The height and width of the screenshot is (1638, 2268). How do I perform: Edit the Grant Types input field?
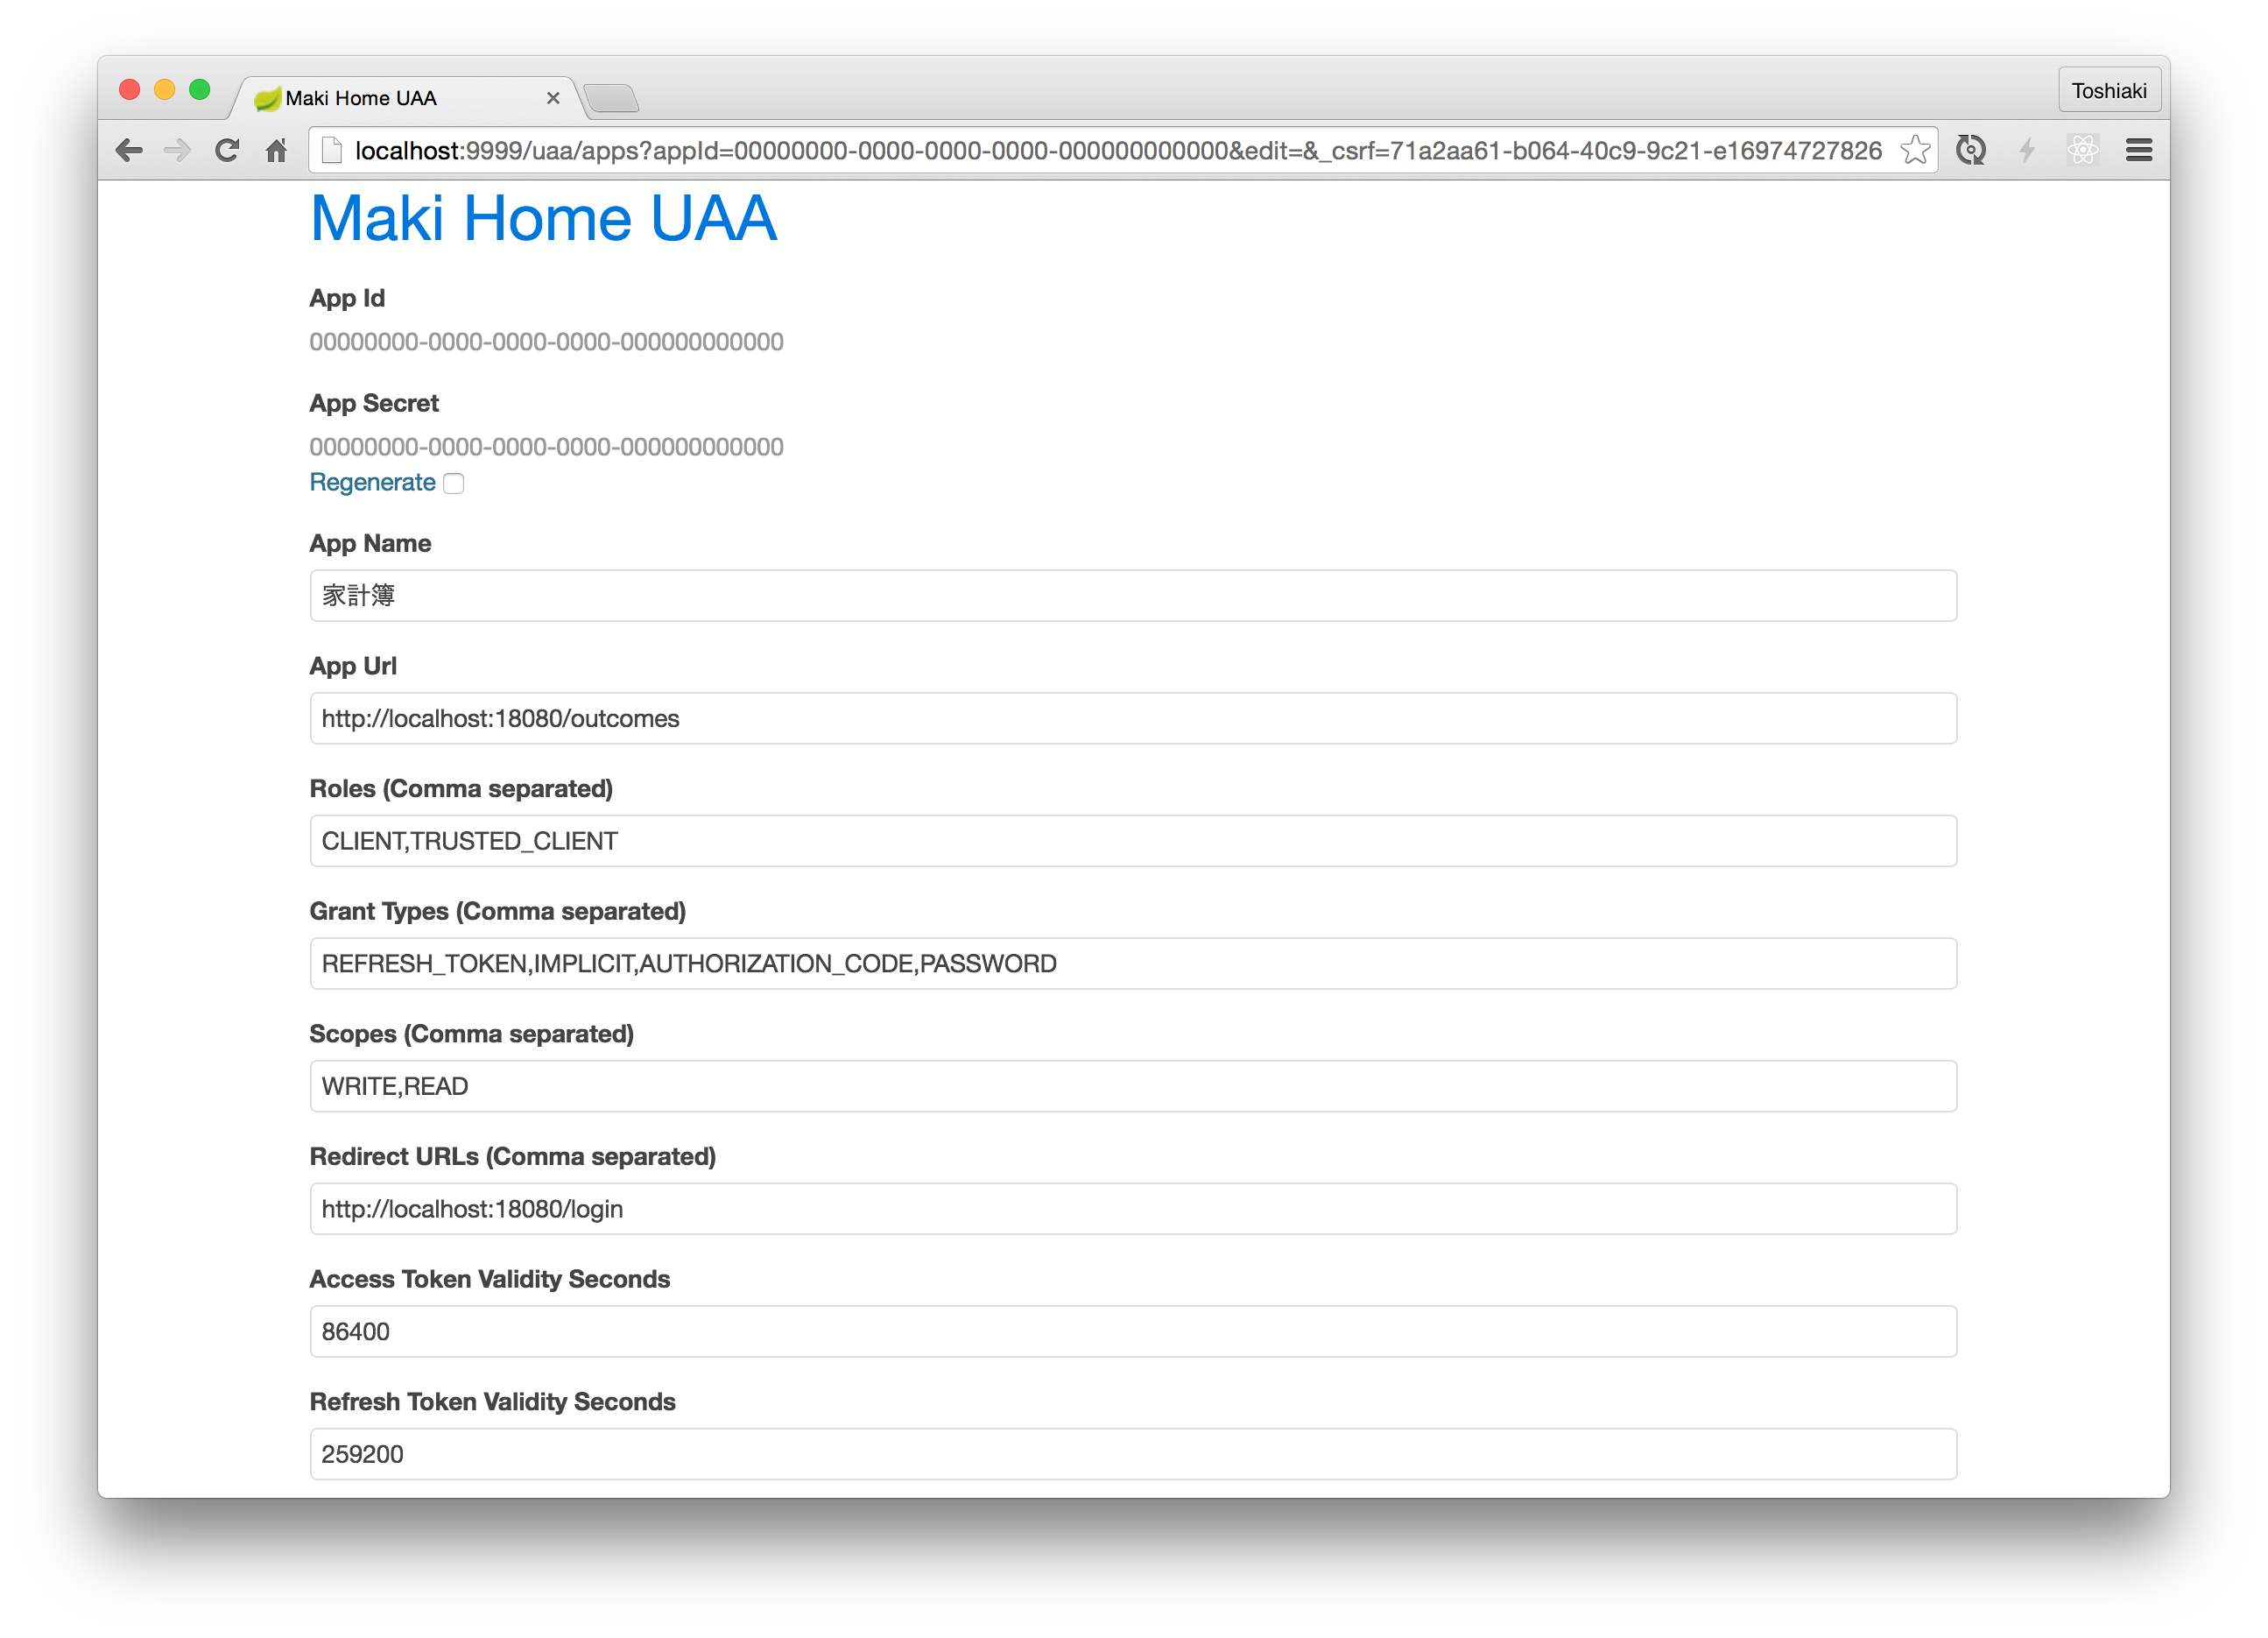tap(1132, 964)
